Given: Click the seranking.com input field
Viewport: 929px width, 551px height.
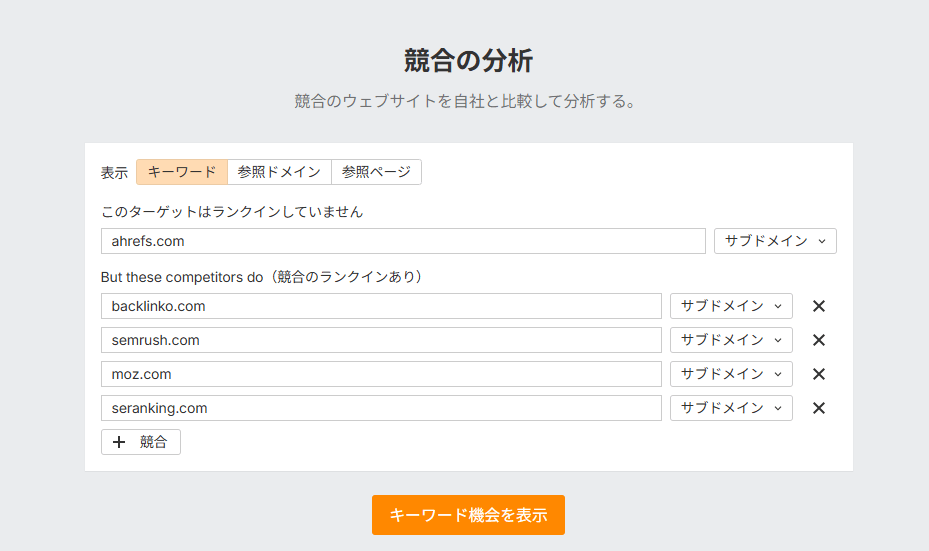Looking at the screenshot, I should [x=381, y=408].
